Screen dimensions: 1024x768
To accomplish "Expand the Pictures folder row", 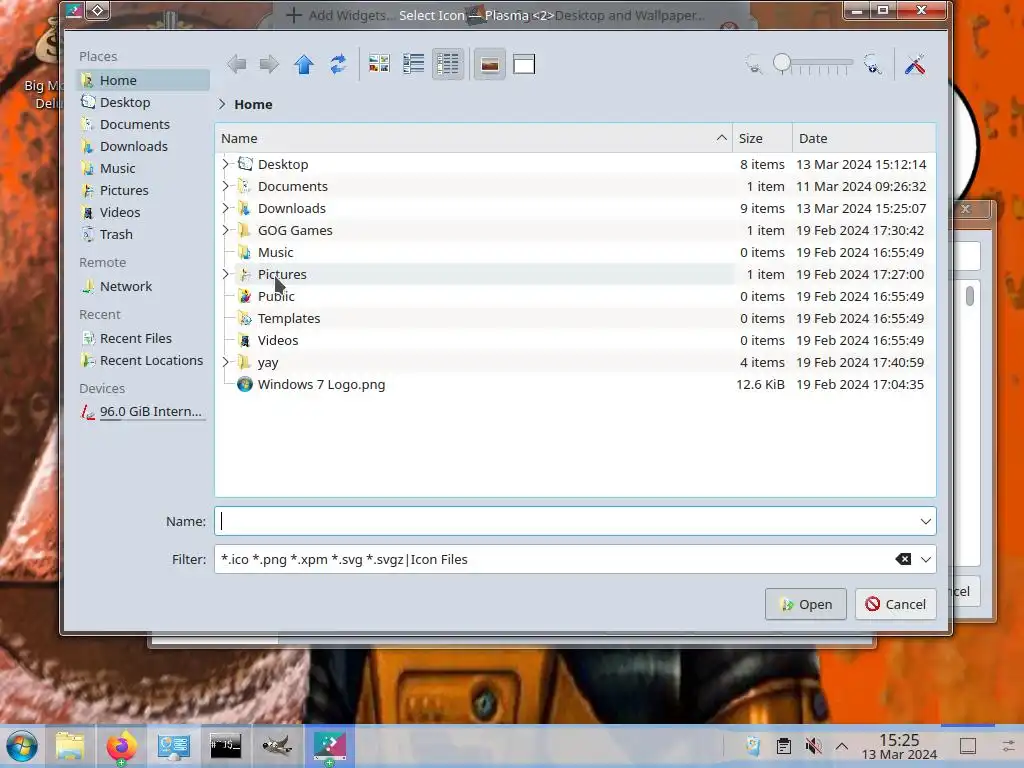I will tap(225, 274).
